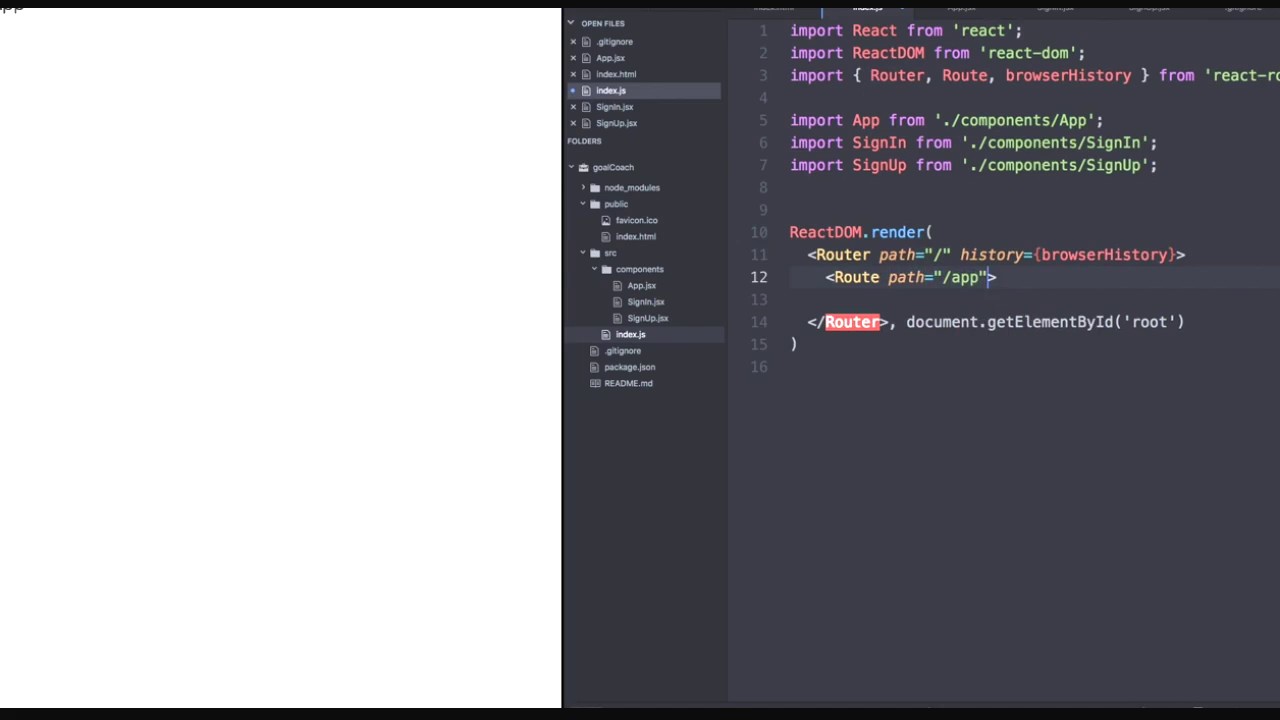Open SignIn.jsx from the components folder

646,302
